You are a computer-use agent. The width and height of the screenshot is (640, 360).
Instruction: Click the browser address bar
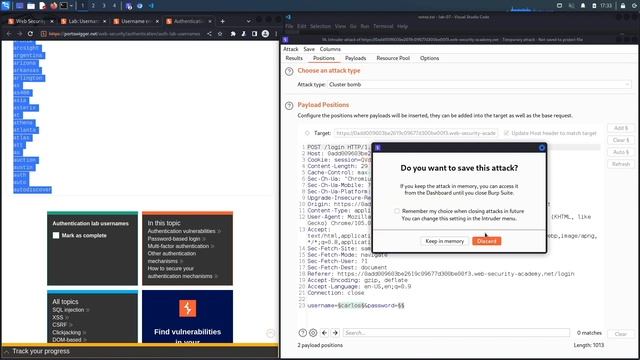point(124,34)
